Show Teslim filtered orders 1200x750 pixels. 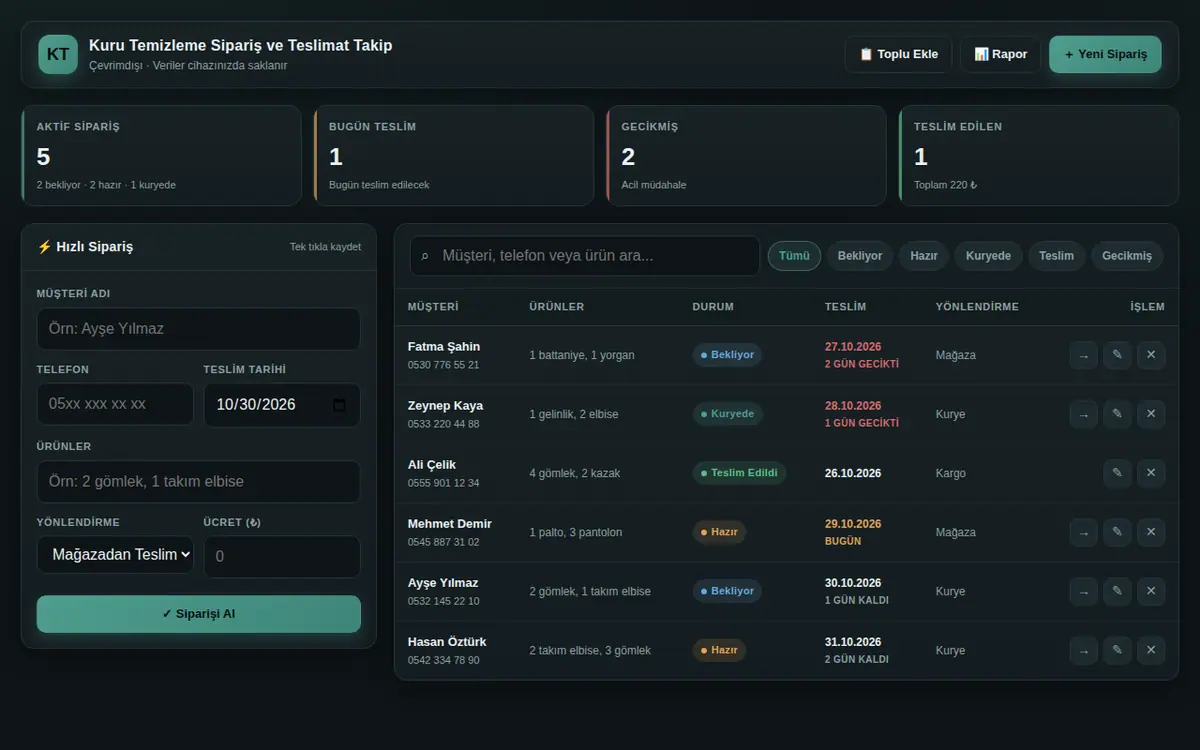point(1056,256)
